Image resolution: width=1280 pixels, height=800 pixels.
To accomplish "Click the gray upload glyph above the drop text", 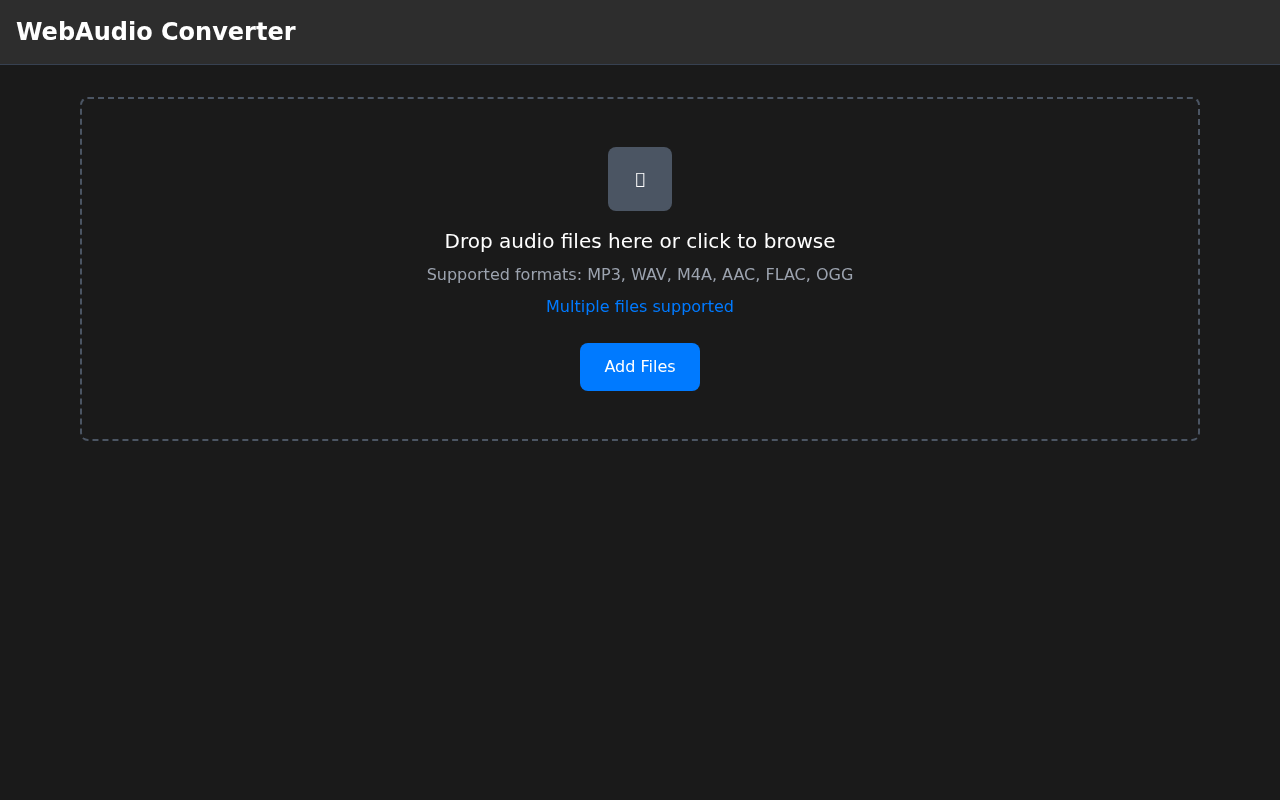I will click(x=640, y=178).
